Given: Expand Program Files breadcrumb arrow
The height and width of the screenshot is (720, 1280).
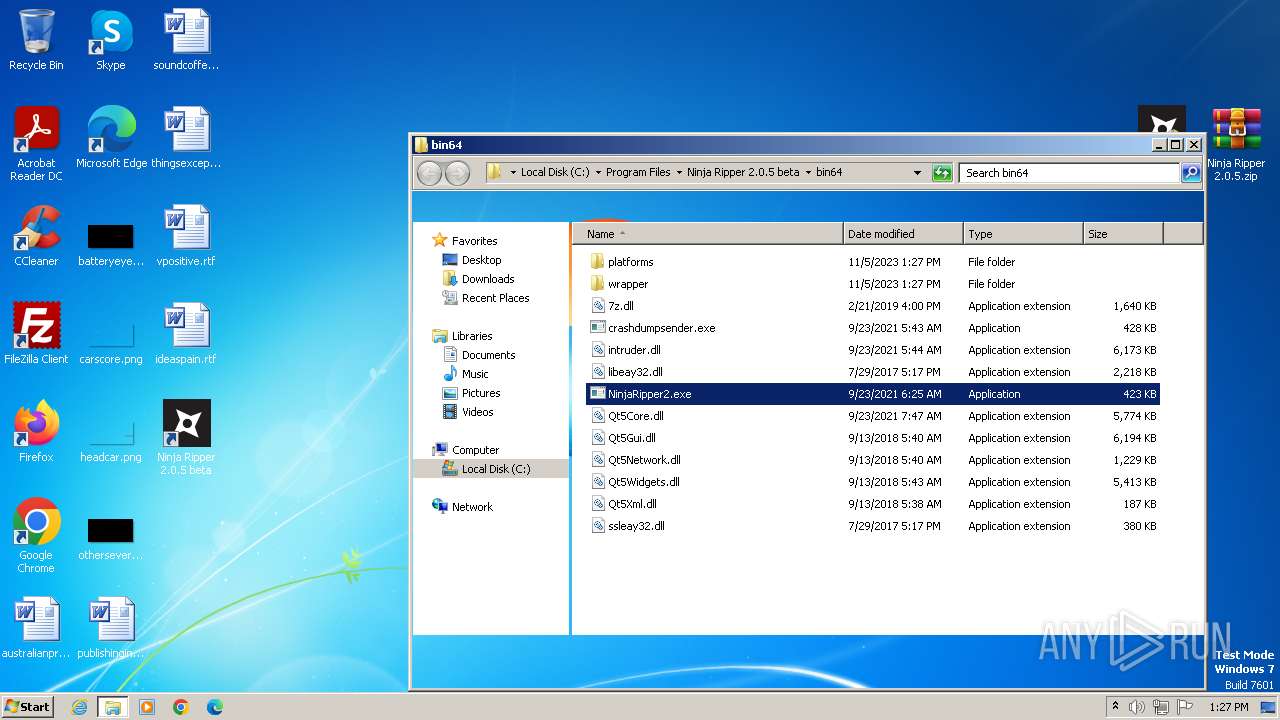Looking at the screenshot, I should (x=678, y=173).
